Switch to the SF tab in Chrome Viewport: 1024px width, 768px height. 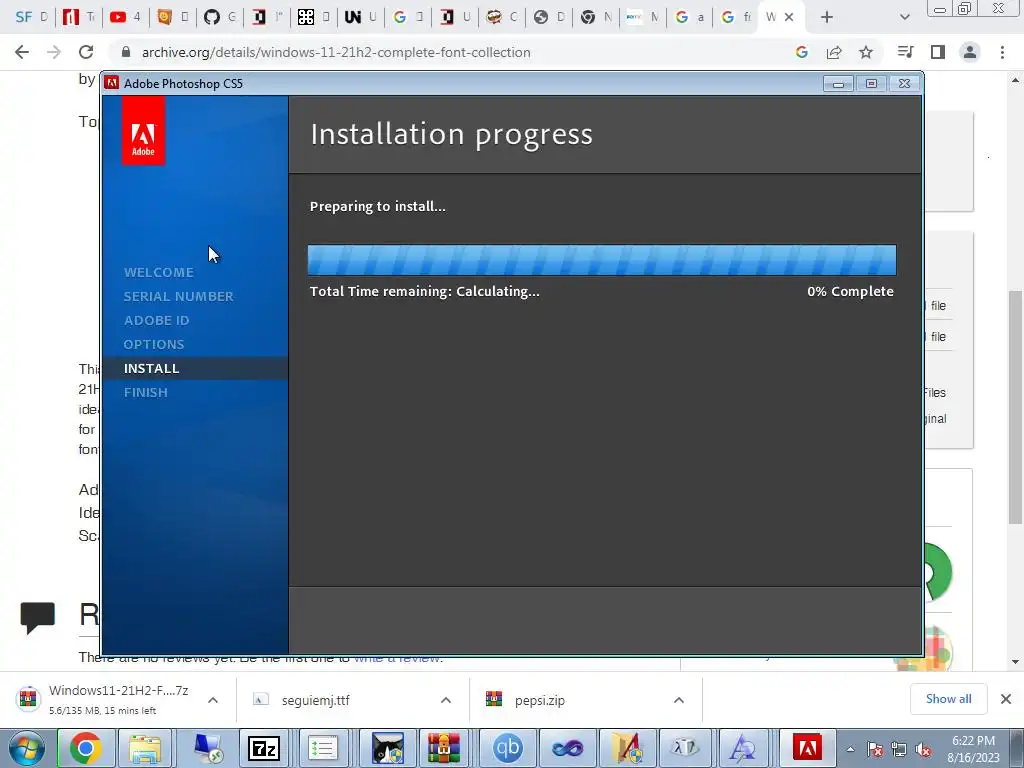[31, 17]
